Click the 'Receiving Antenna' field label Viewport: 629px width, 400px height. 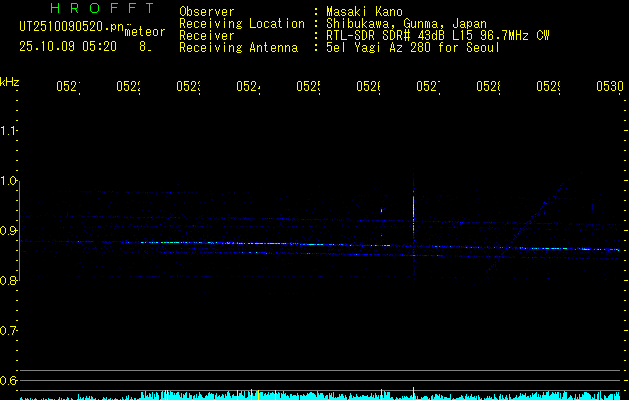pyautogui.click(x=239, y=48)
